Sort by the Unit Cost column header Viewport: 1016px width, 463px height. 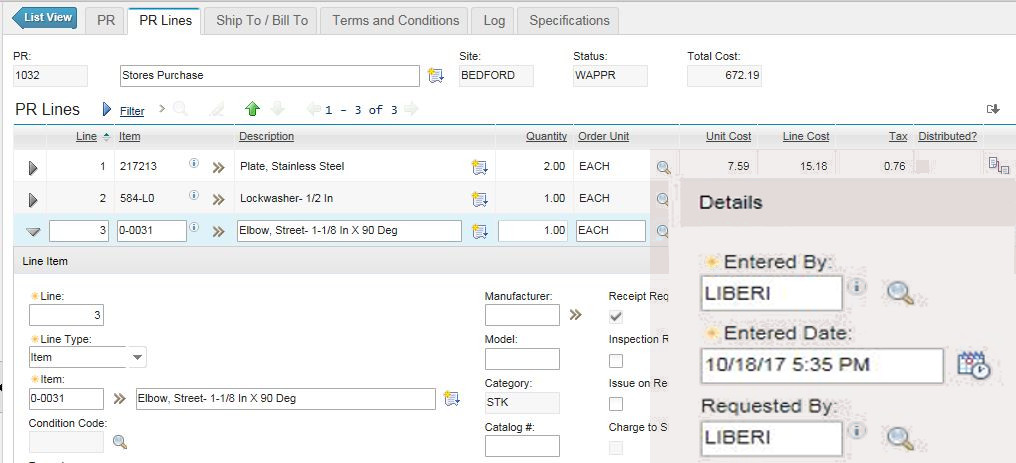[728, 136]
